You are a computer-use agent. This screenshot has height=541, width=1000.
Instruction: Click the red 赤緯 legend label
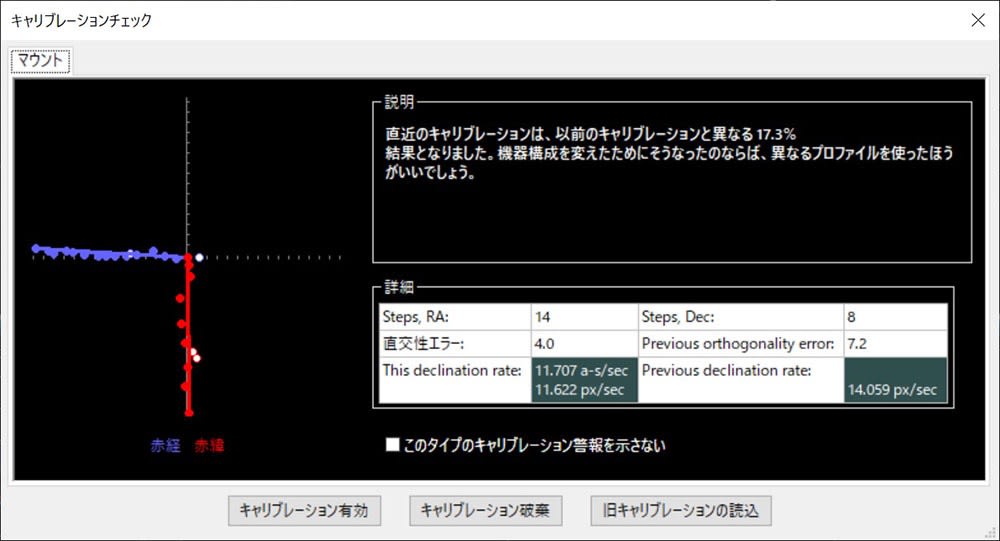(x=209, y=445)
